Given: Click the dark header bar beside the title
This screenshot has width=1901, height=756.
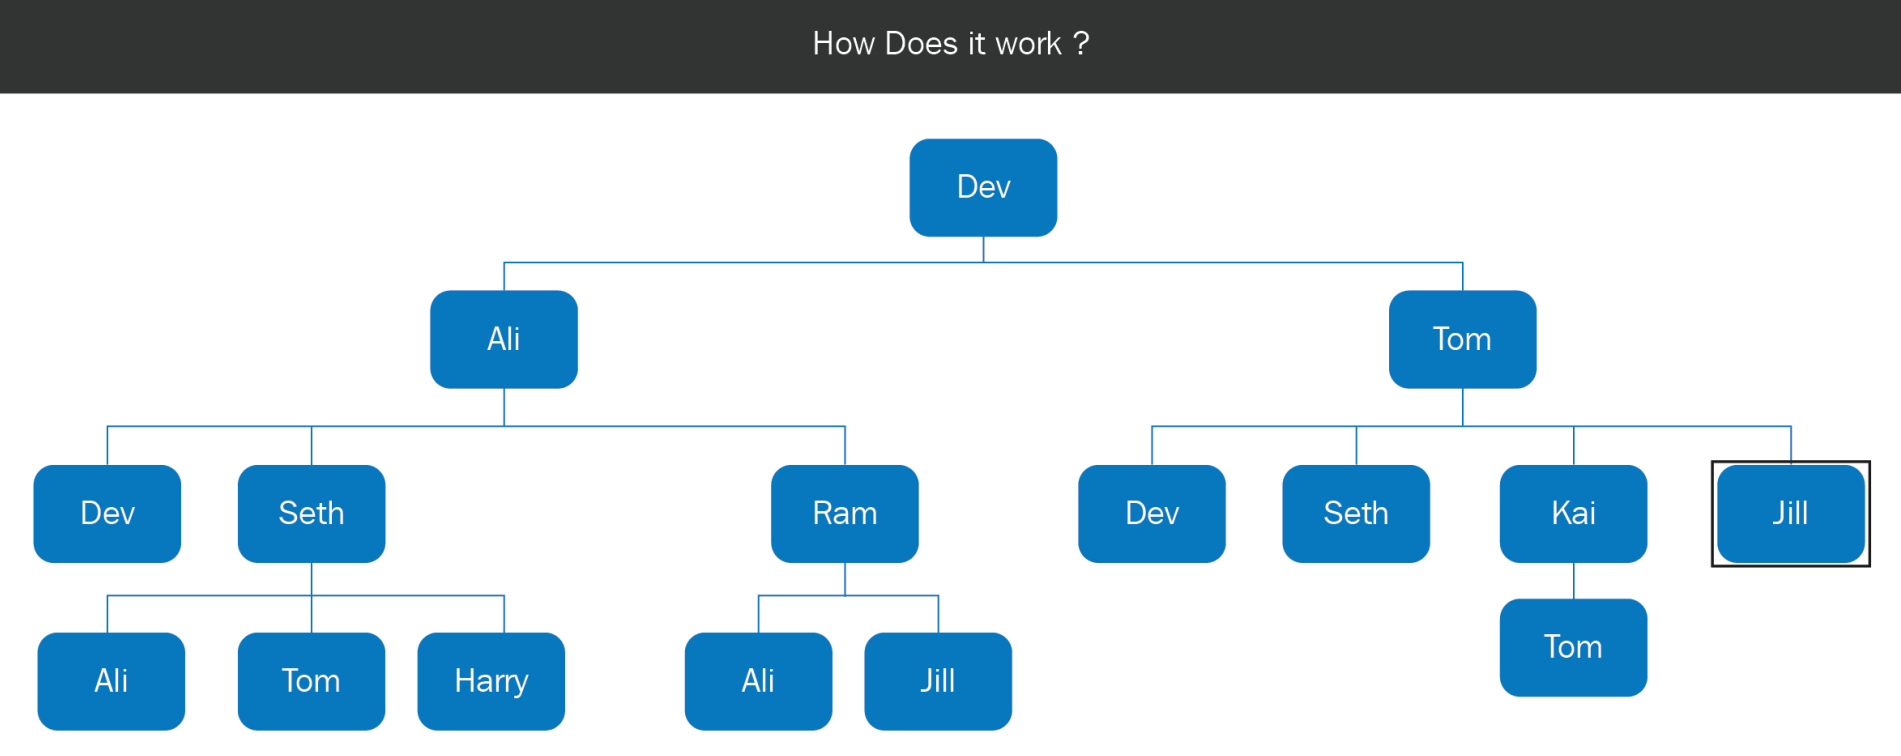Looking at the screenshot, I should pyautogui.click(x=400, y=46).
